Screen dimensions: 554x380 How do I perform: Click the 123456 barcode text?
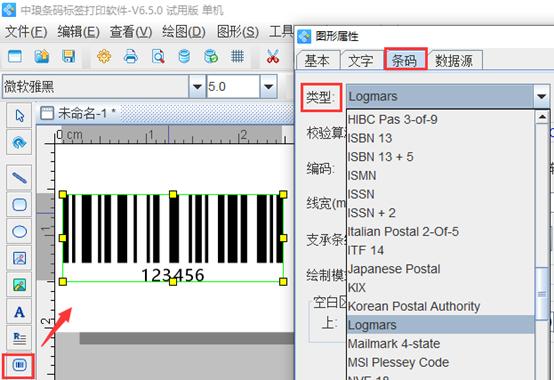(x=173, y=275)
